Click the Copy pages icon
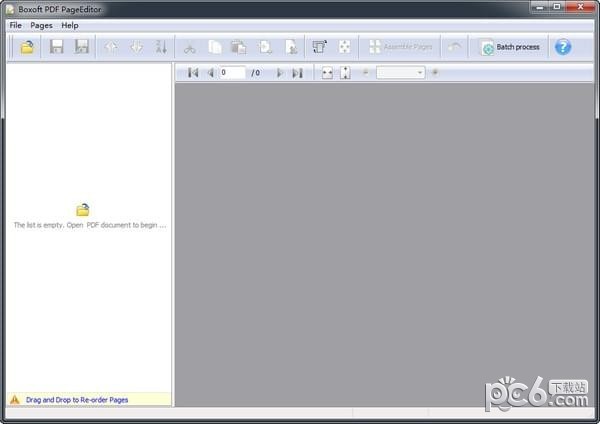The height and width of the screenshot is (424, 600). (215, 47)
